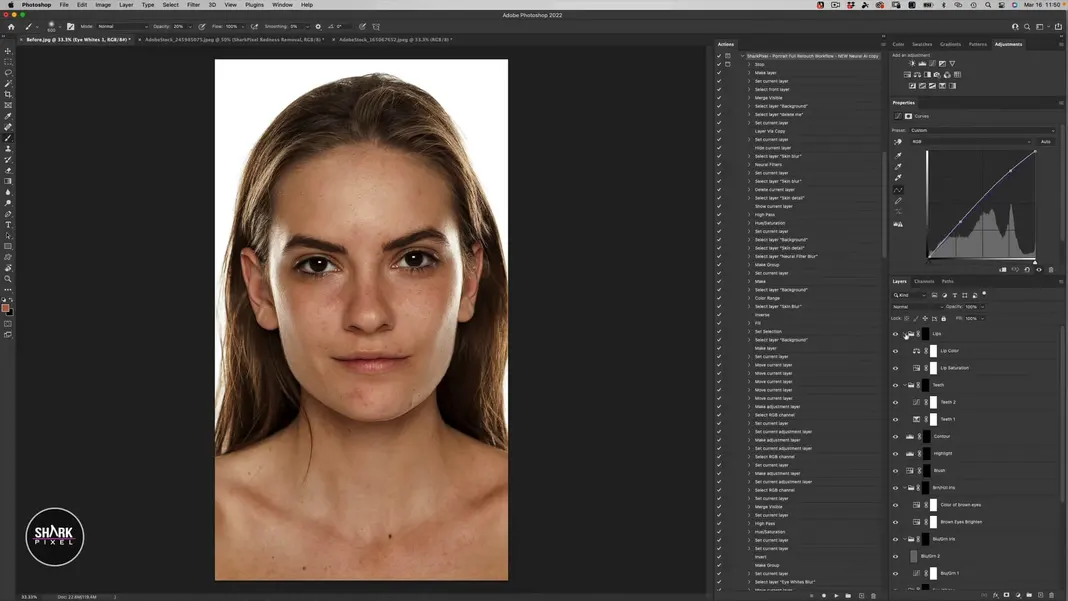Image resolution: width=1068 pixels, height=601 pixels.
Task: Choose draw curve pencil mode
Action: click(x=898, y=201)
